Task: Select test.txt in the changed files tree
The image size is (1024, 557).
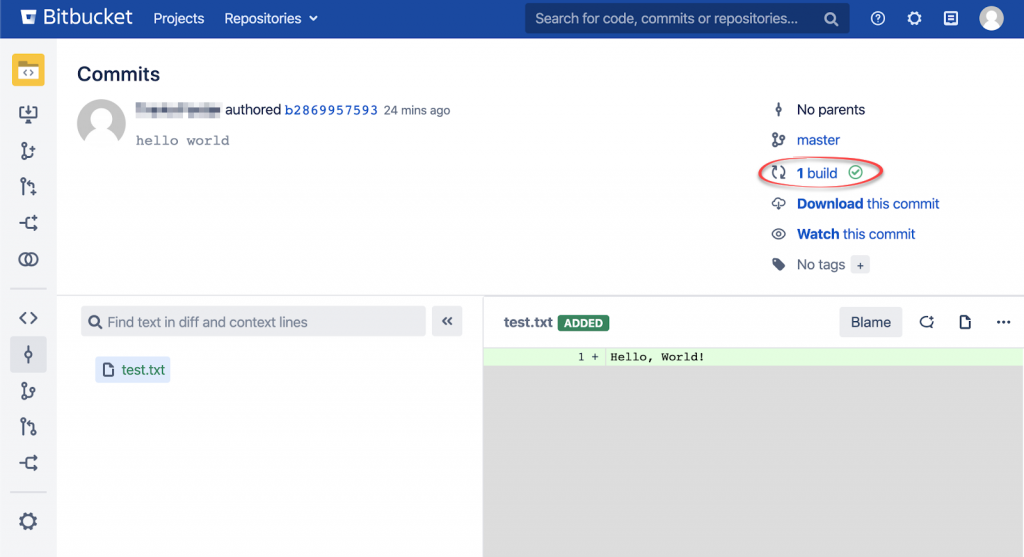Action: 143,370
